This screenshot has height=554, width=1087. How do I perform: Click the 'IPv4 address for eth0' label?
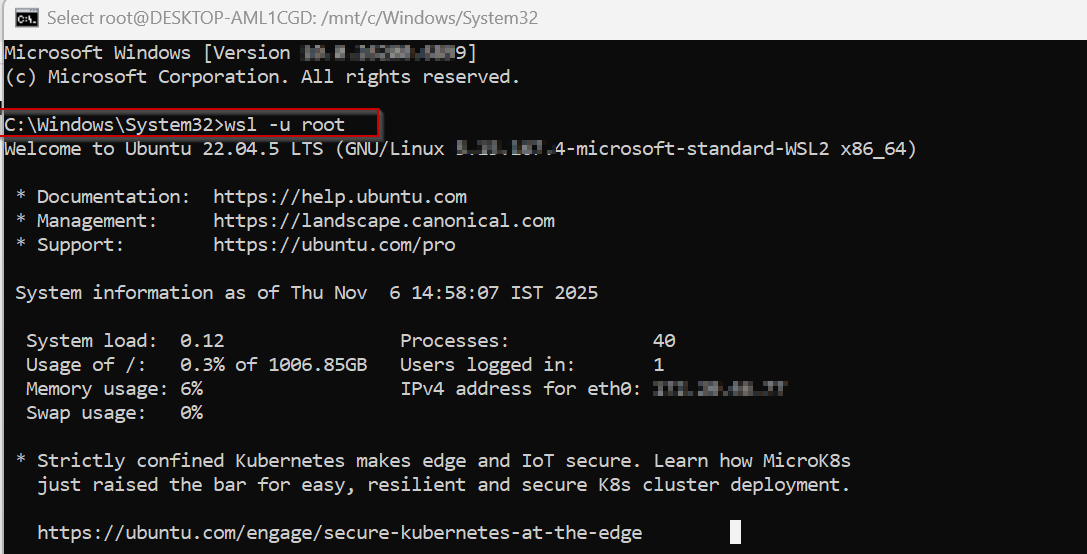[520, 389]
